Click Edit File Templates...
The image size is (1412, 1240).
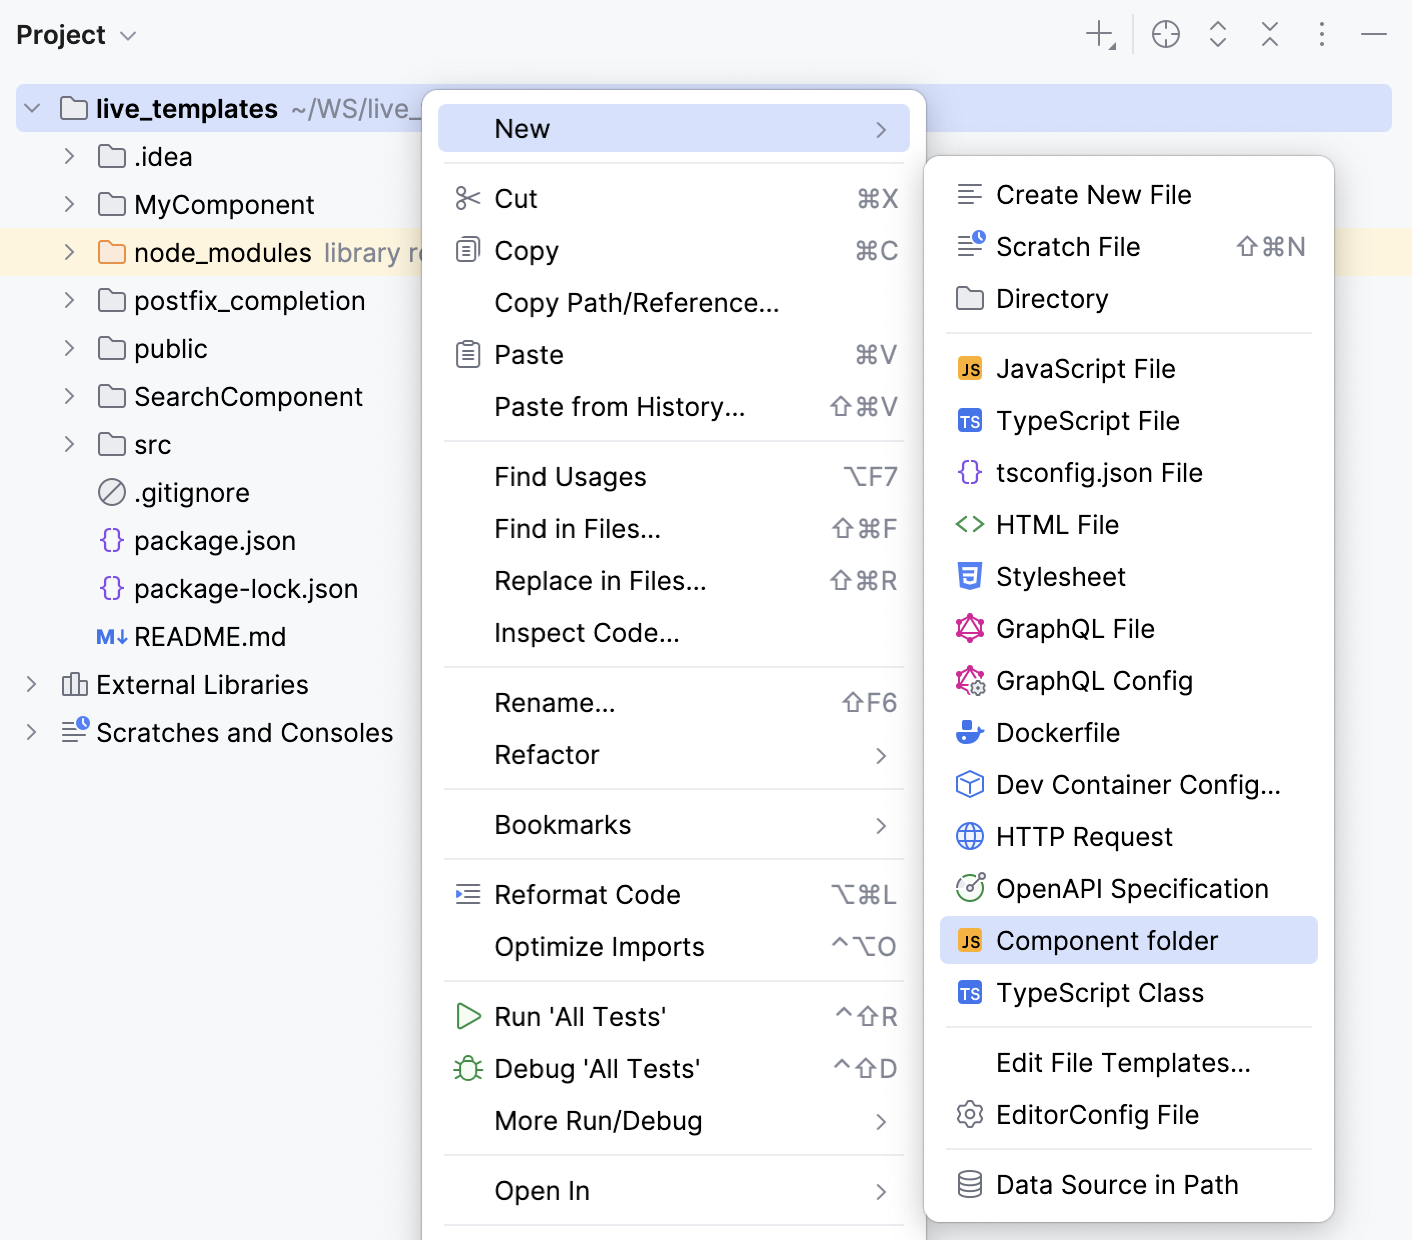point(1122,1063)
